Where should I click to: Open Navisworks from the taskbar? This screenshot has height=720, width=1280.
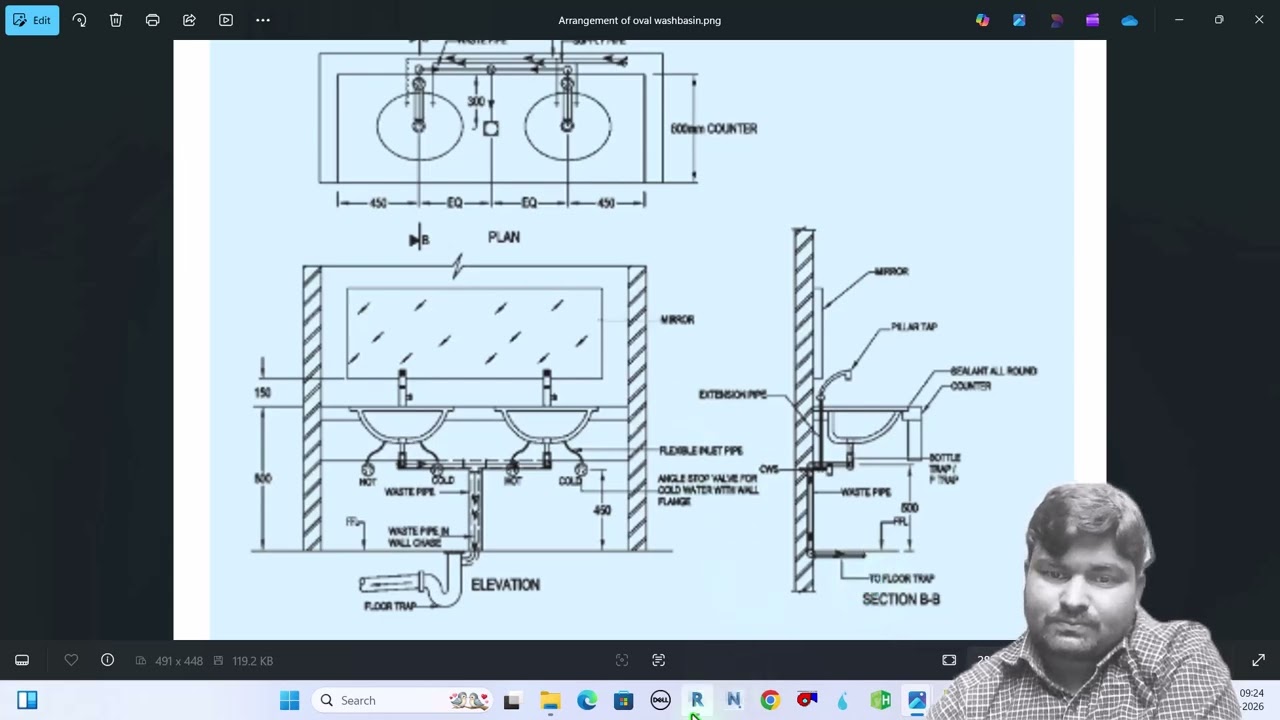733,700
